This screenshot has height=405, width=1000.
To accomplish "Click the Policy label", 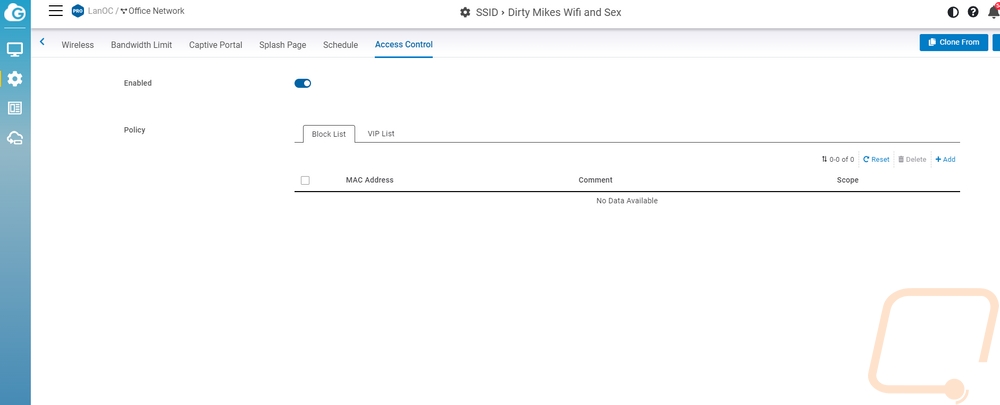I will tap(135, 129).
